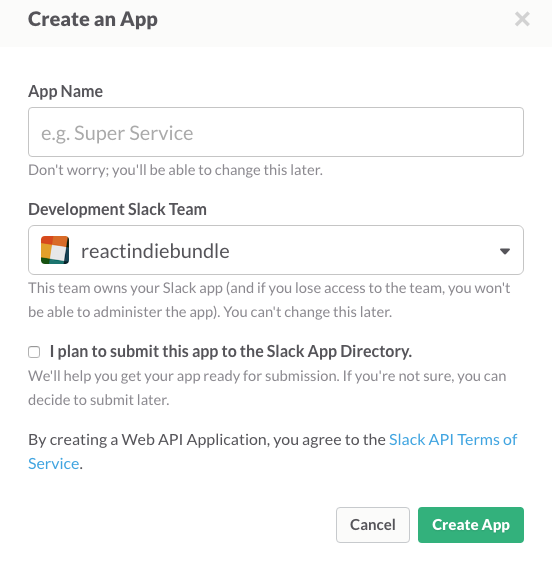This screenshot has width=552, height=568.
Task: Click the reactindiebundle team logo icon
Action: coord(55,250)
